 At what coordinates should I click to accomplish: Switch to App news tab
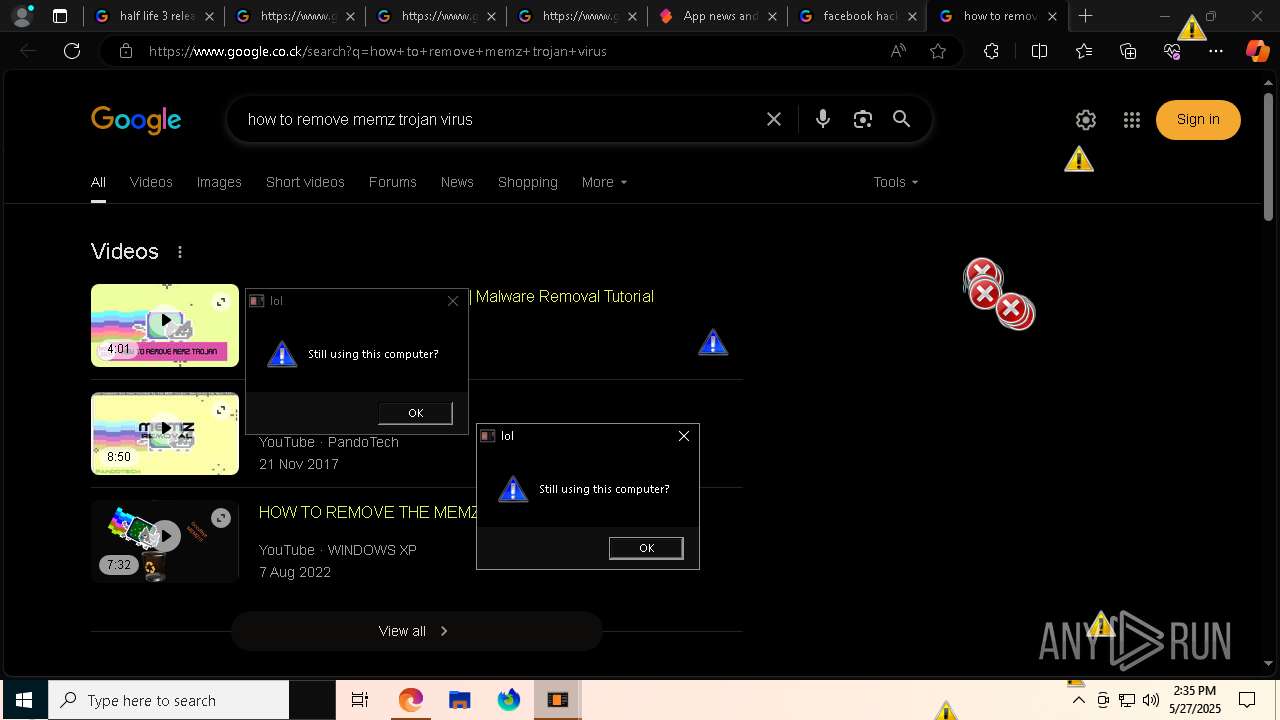(718, 16)
